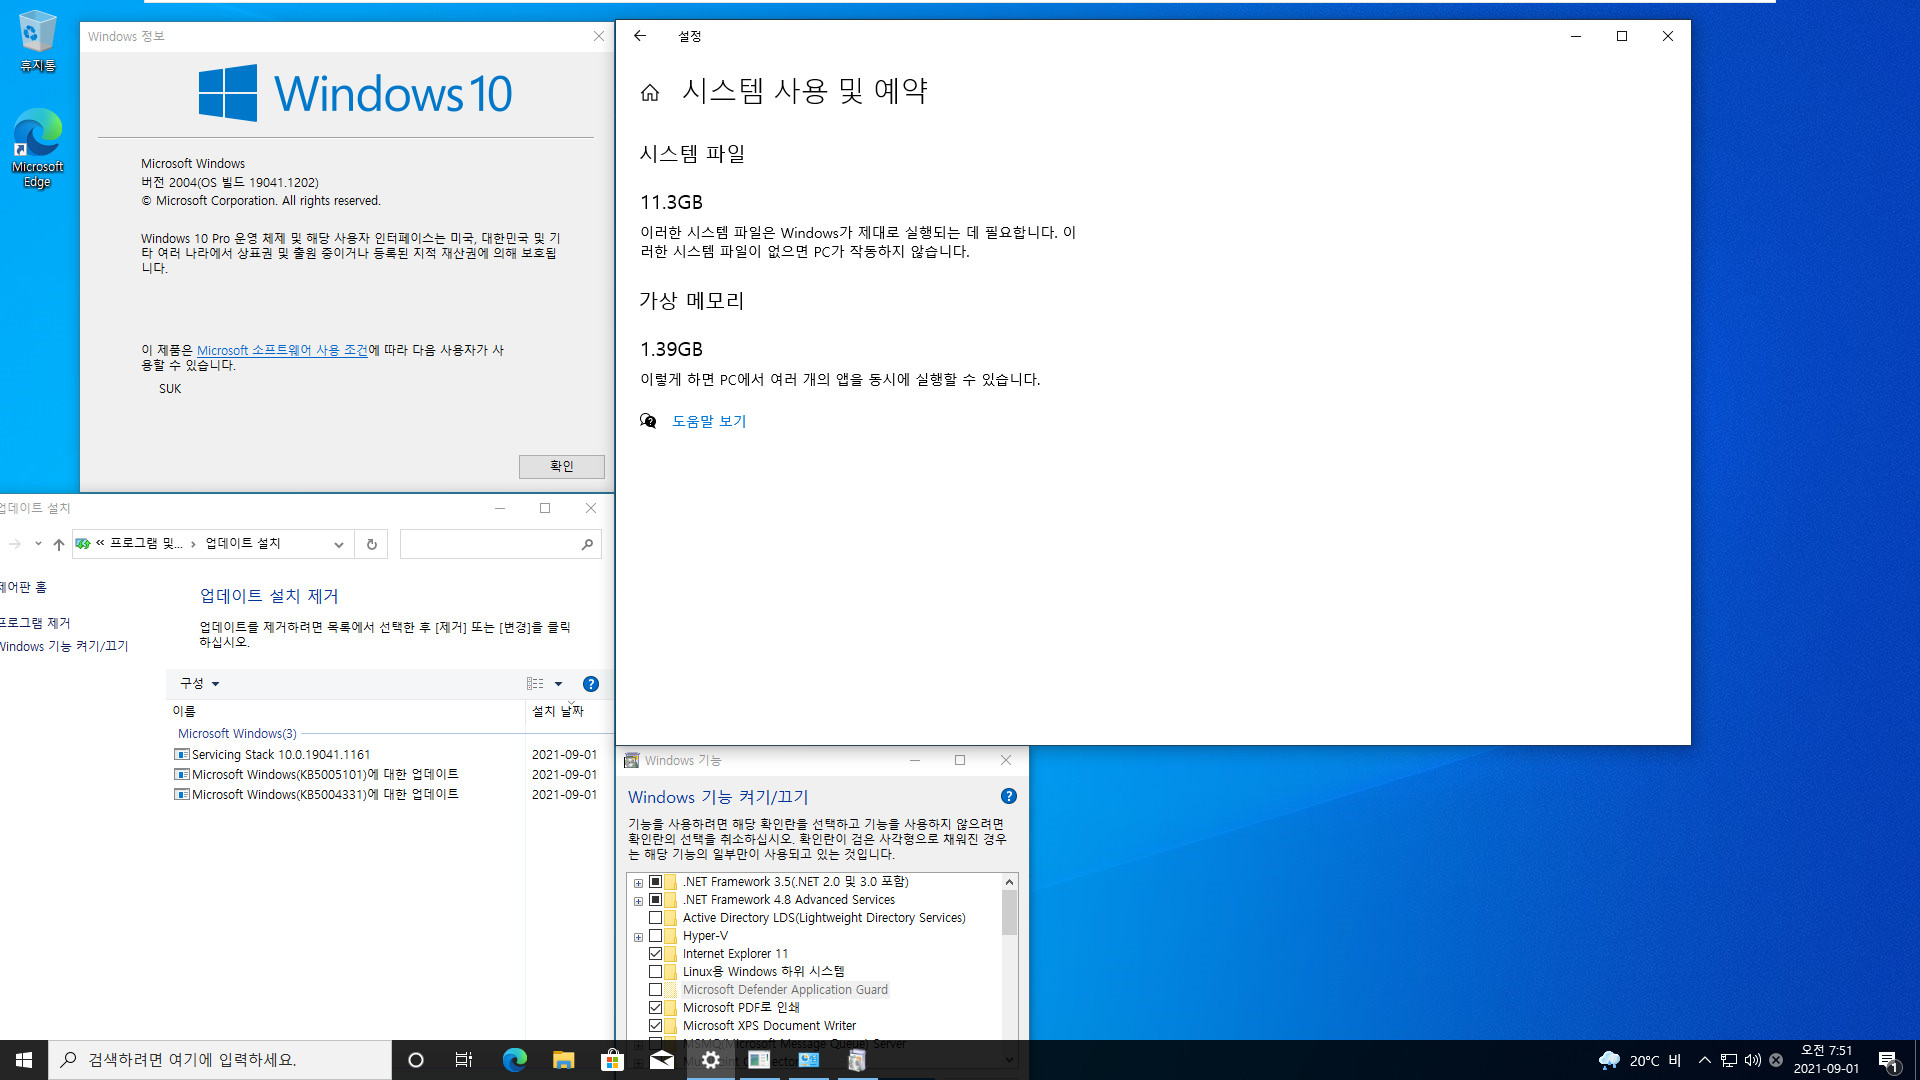
Task: Toggle Microsoft Defender Application Guard checkbox
Action: click(656, 990)
